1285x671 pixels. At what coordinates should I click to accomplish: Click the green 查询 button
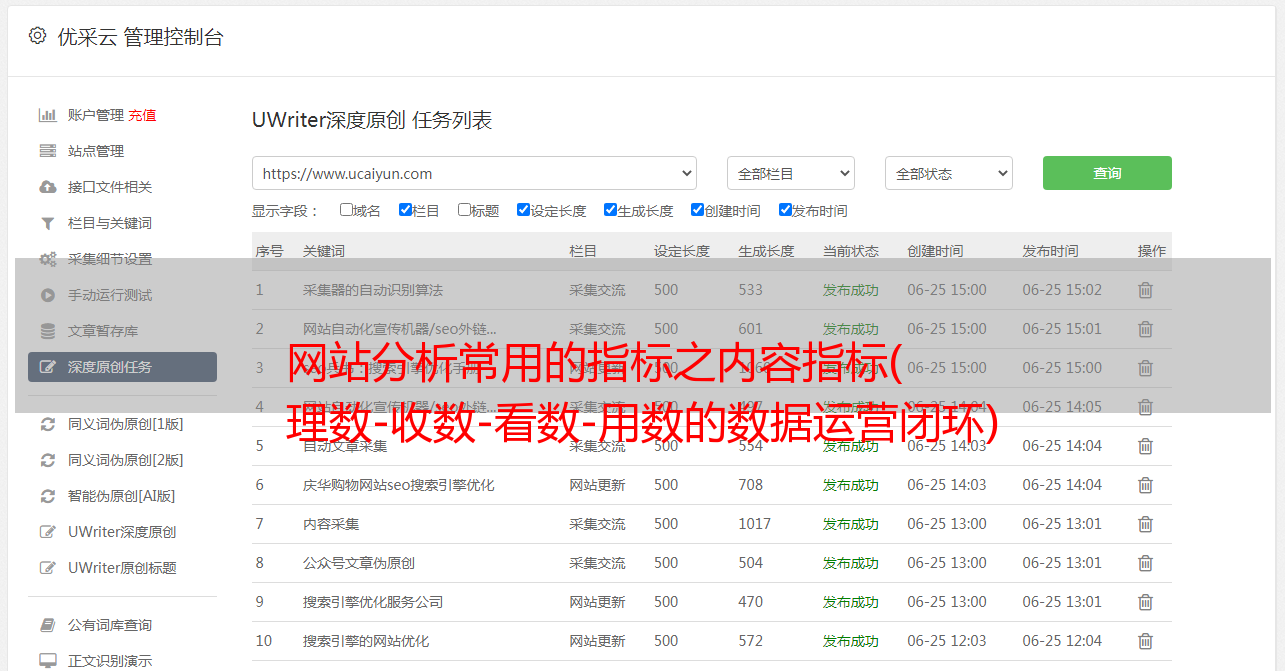(1107, 173)
